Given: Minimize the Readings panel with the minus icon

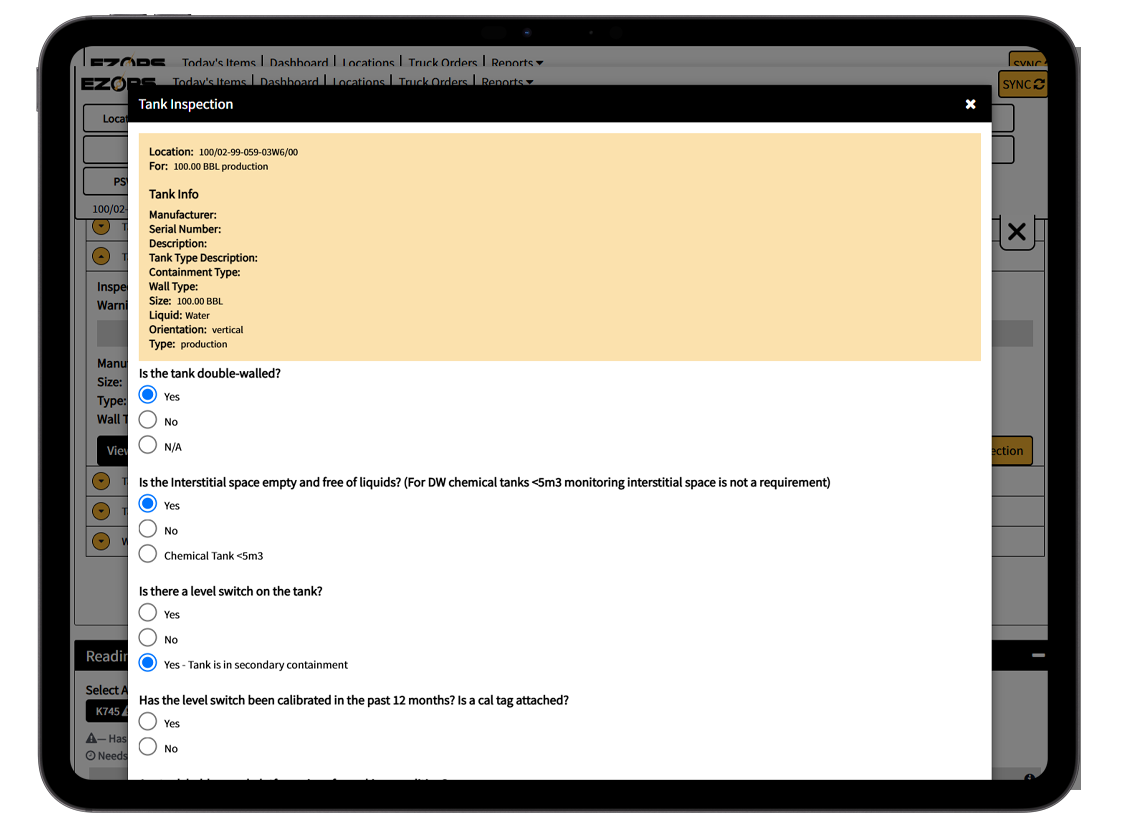Looking at the screenshot, I should pos(1038,656).
